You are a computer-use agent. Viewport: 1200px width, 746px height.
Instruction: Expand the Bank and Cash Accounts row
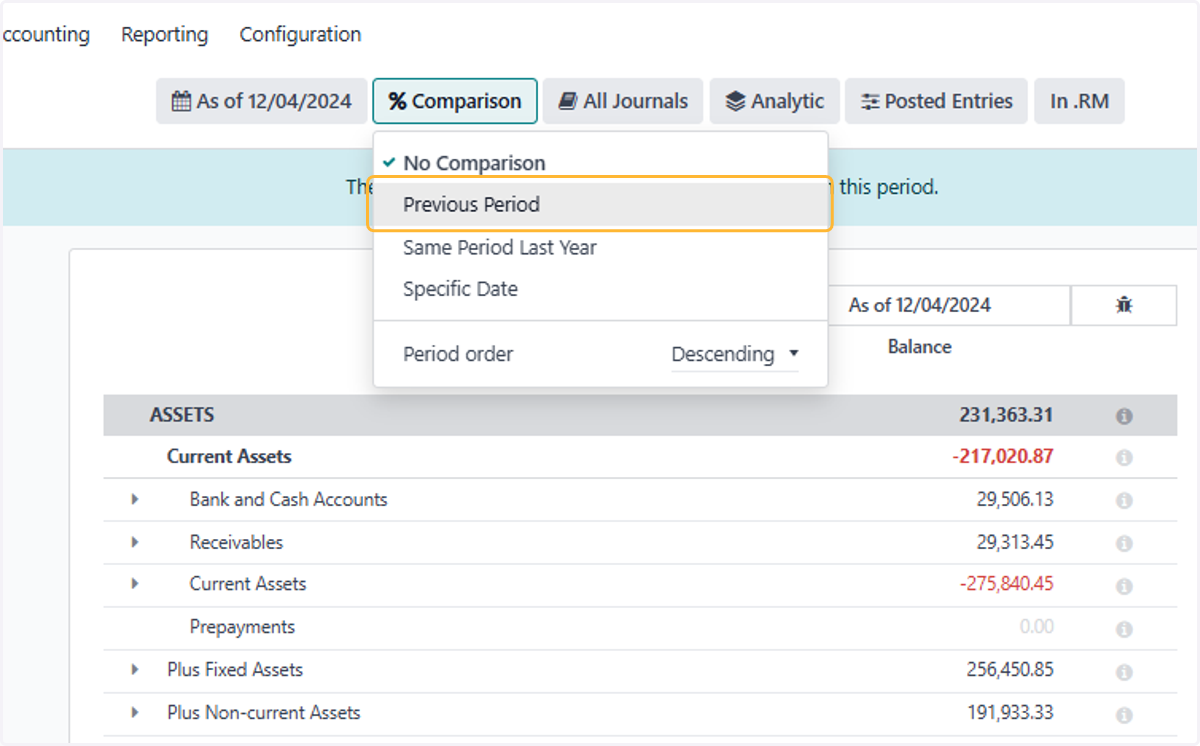[135, 499]
